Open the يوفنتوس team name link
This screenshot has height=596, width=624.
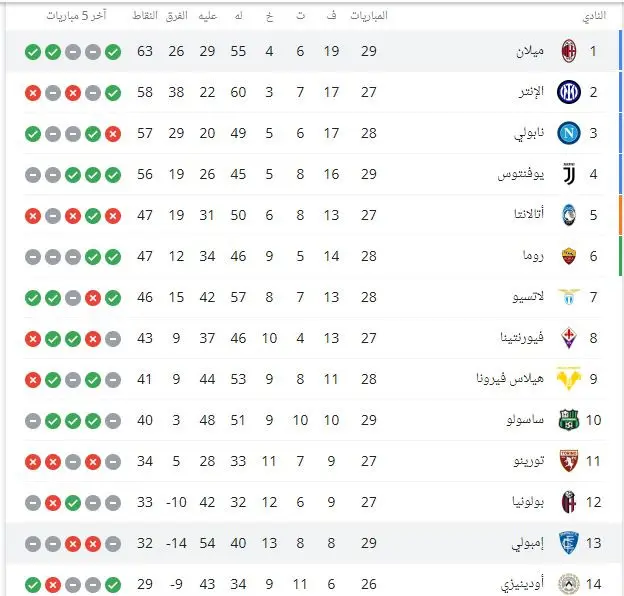[521, 174]
